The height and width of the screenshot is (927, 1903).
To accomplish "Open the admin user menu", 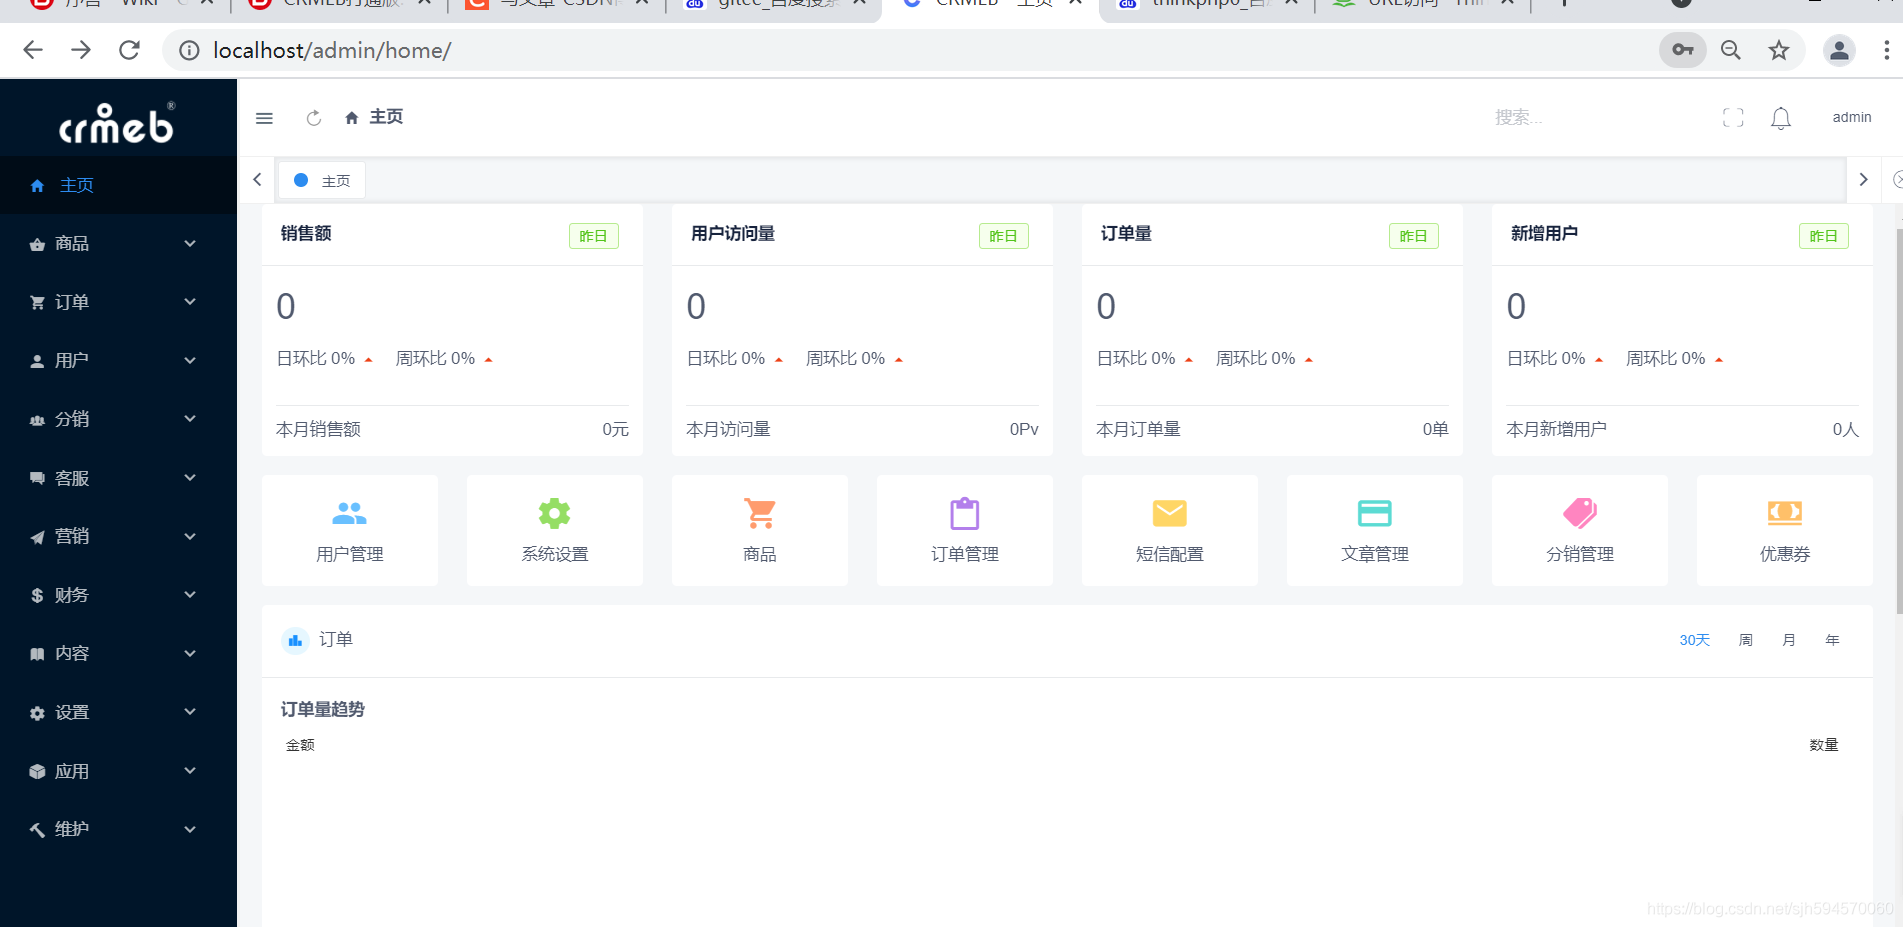I will point(1851,118).
